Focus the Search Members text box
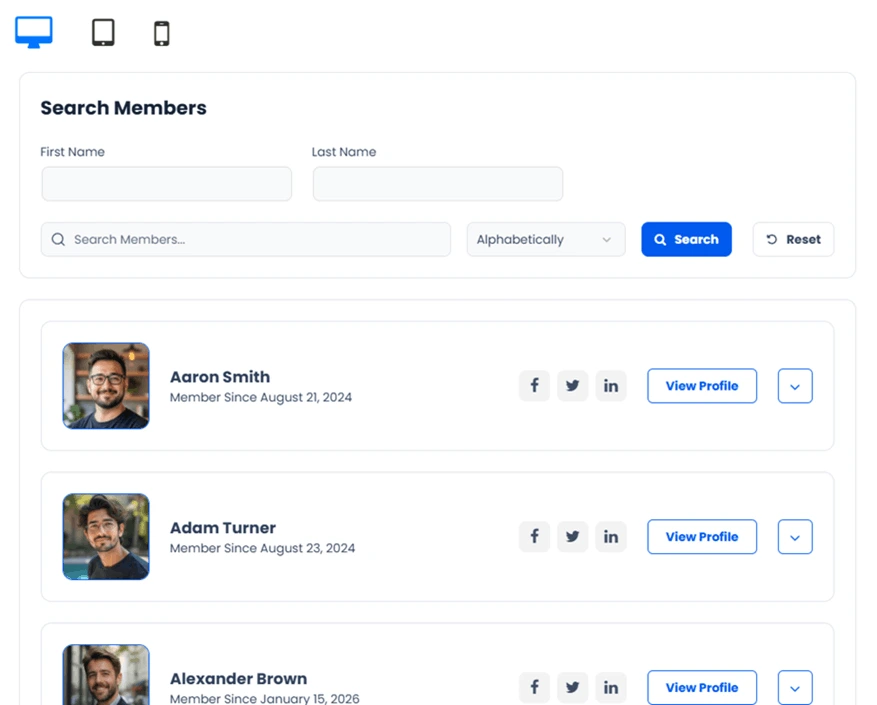Screen dimensions: 877x705 coord(246,239)
